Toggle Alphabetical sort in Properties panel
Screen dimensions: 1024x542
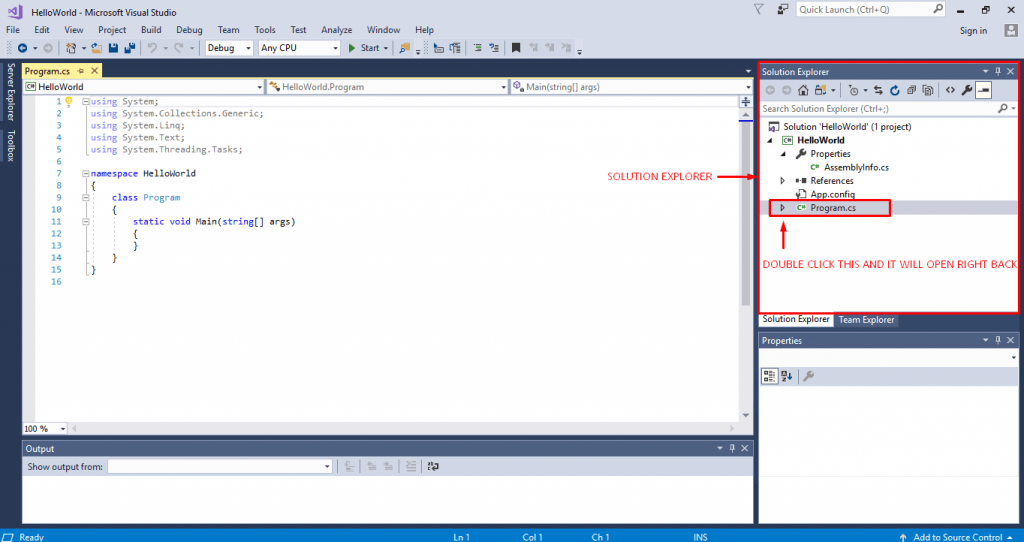coord(786,376)
